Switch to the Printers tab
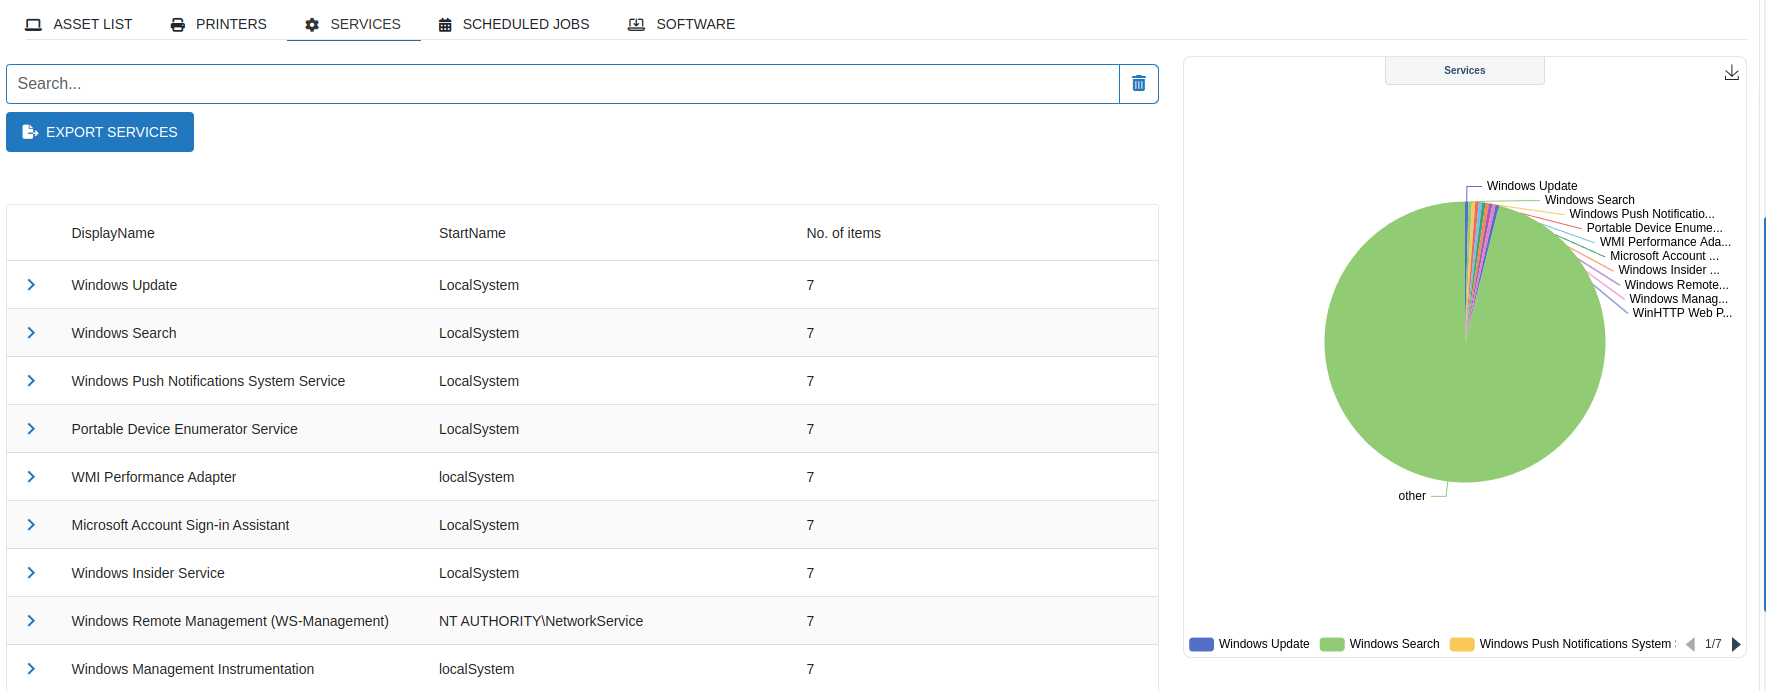 click(218, 24)
